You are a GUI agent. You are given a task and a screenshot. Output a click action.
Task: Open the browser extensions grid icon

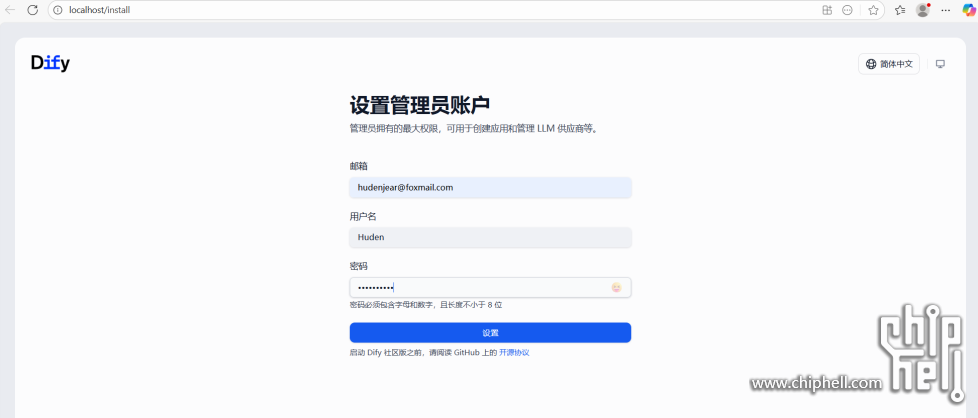[827, 10]
